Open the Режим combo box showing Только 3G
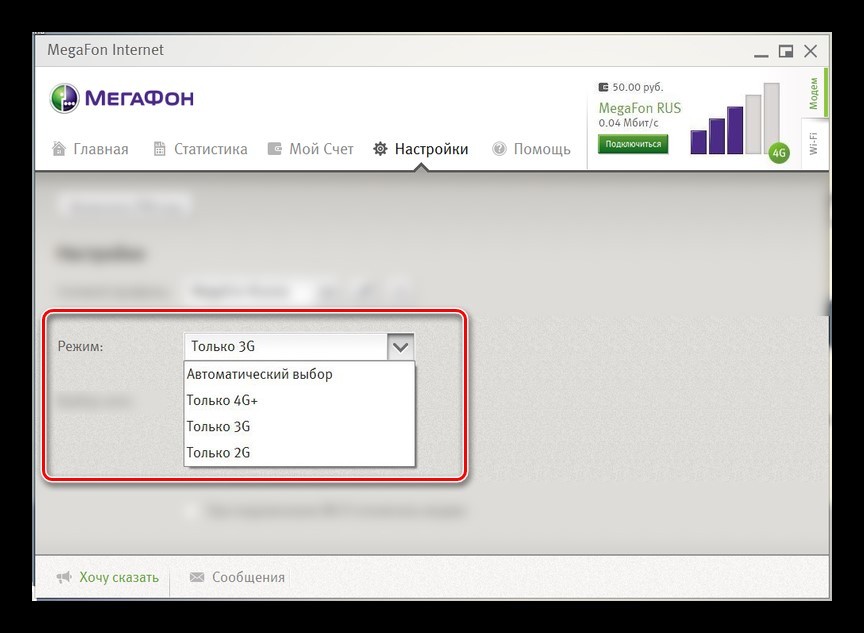This screenshot has height=633, width=864. tap(299, 347)
